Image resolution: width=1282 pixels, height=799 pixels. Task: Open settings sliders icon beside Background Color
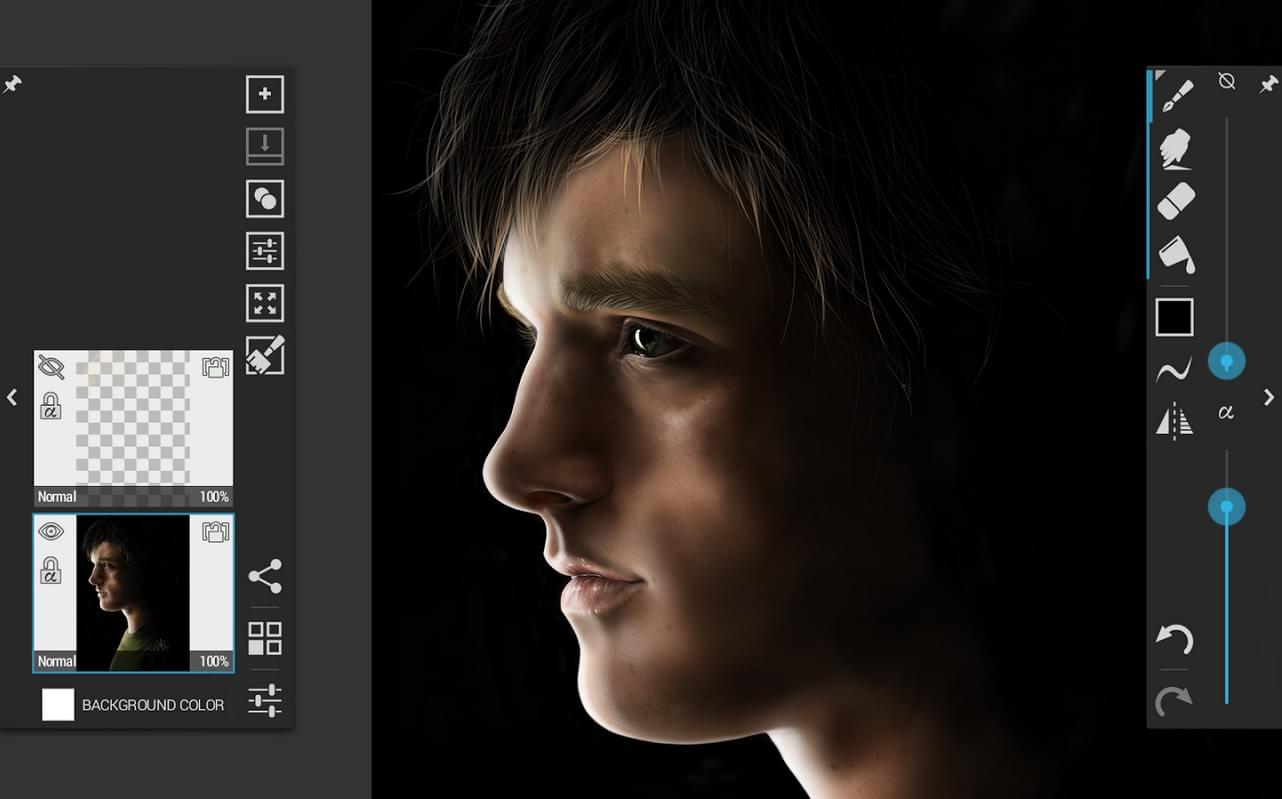[x=265, y=700]
